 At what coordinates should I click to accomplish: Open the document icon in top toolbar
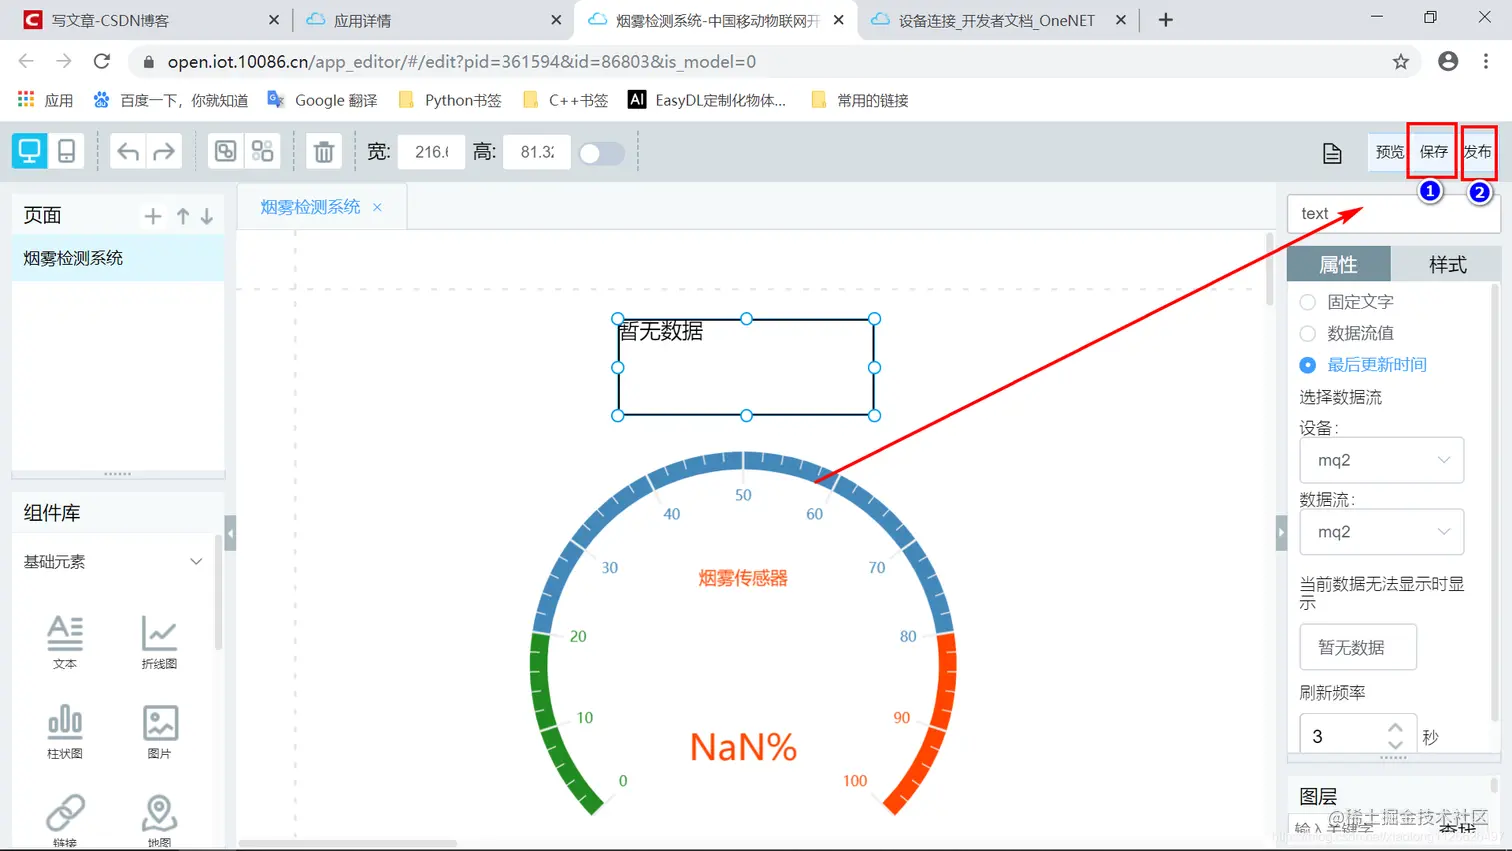tap(1332, 153)
